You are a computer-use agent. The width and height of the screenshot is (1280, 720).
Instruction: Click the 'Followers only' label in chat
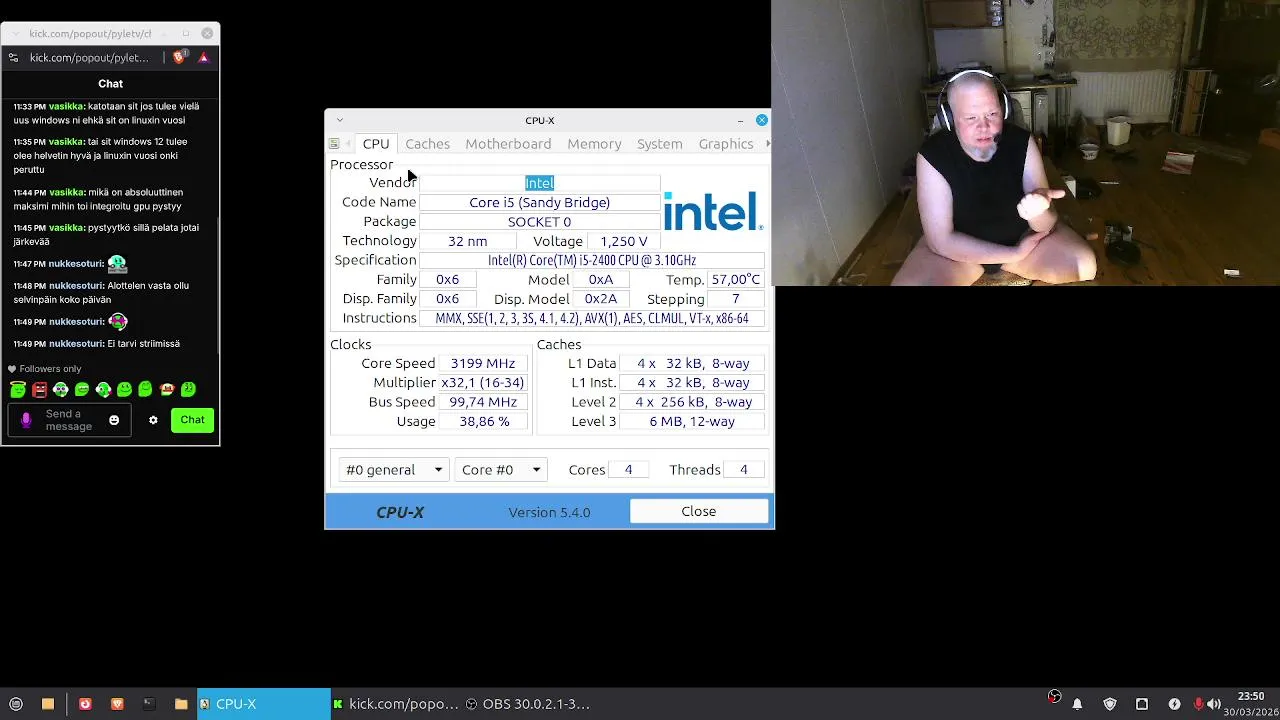coord(50,369)
